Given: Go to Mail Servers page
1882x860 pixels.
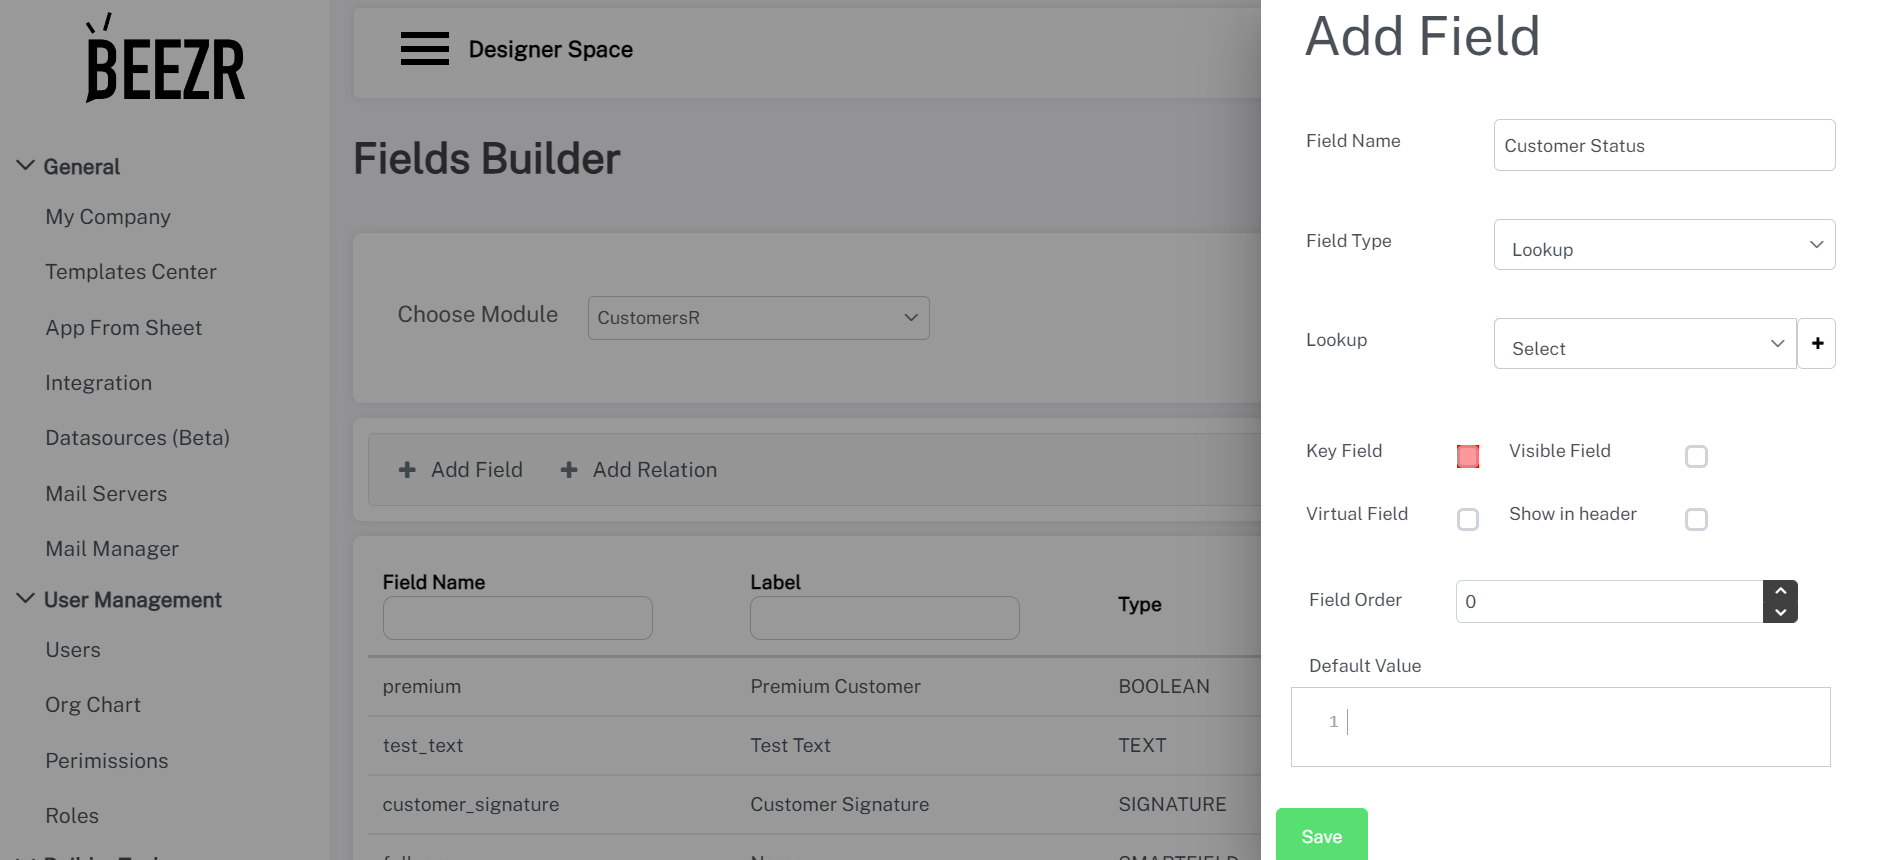Looking at the screenshot, I should (x=106, y=494).
